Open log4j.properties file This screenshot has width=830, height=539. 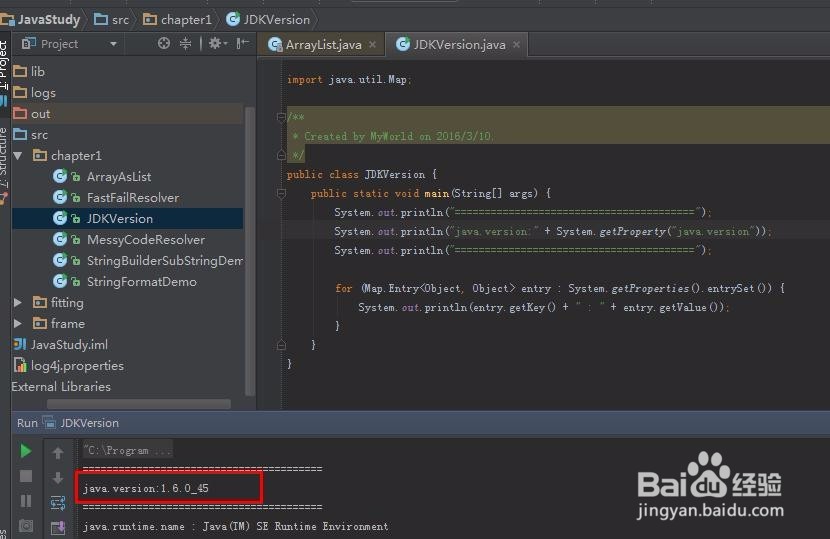[68, 365]
